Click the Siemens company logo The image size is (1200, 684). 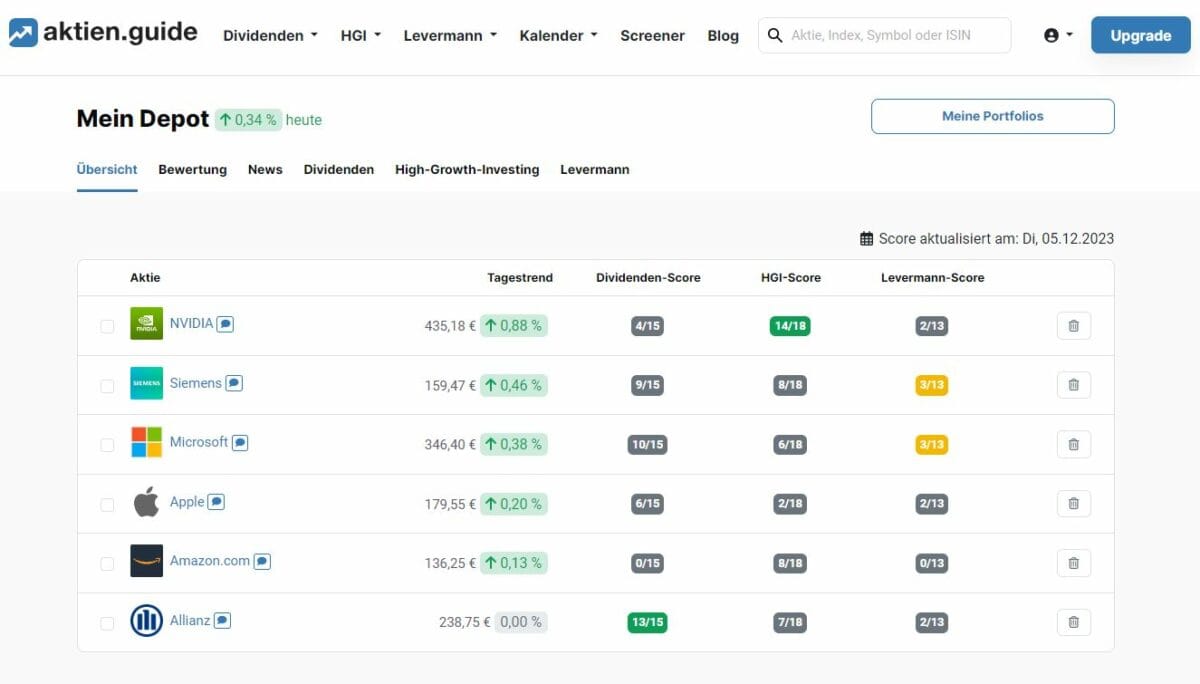click(146, 383)
